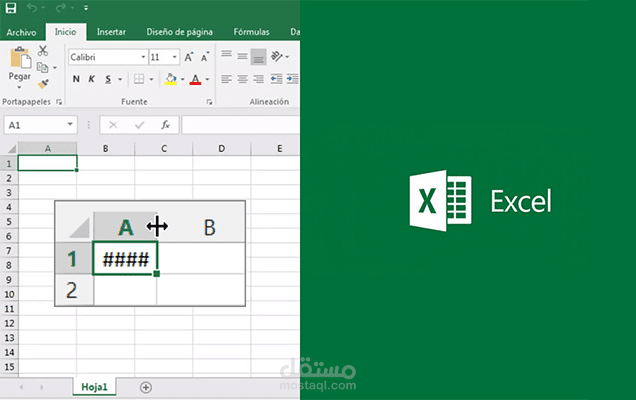Viewport: 636px width, 400px height.
Task: Select row 1 header in worksheet
Action: [9, 163]
